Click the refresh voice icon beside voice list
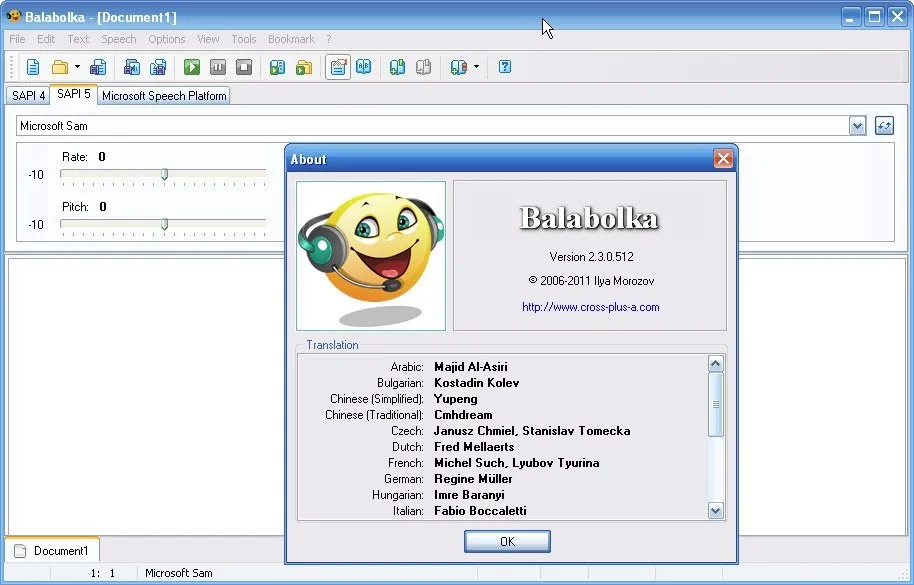The image size is (914, 585). click(884, 126)
